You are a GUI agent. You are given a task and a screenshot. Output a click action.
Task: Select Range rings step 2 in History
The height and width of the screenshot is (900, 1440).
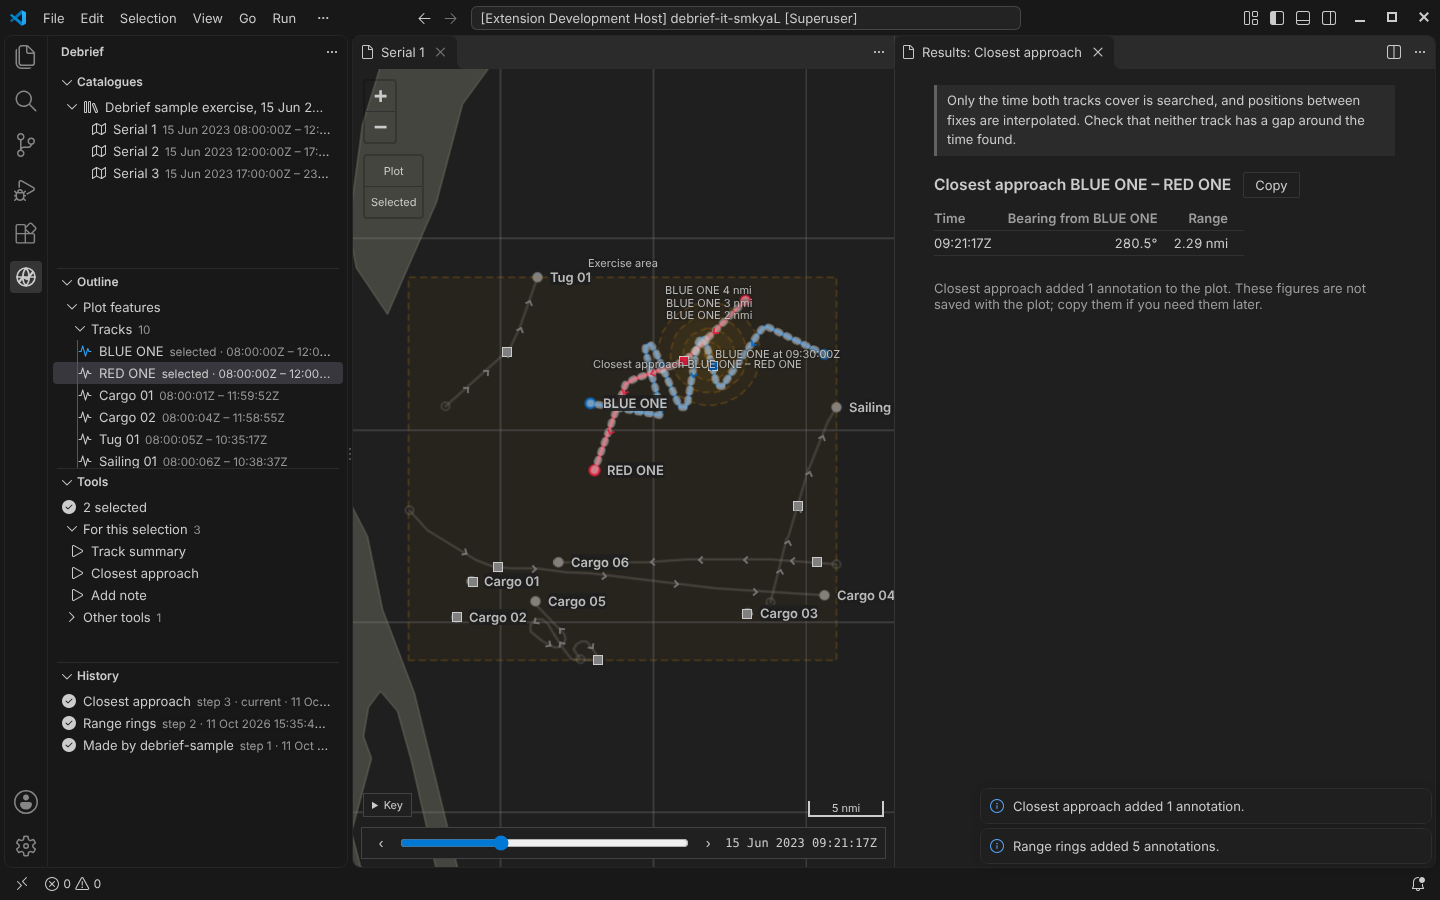(x=196, y=723)
